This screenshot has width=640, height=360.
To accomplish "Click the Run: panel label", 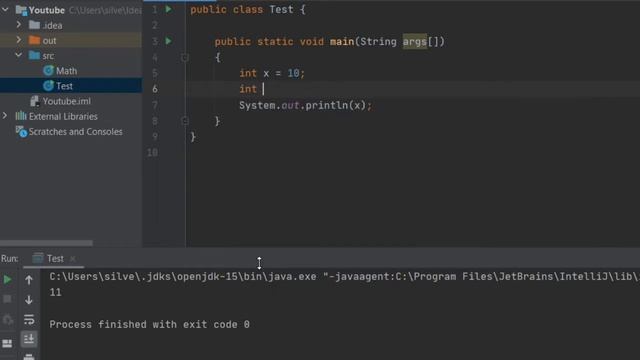I will [x=10, y=258].
